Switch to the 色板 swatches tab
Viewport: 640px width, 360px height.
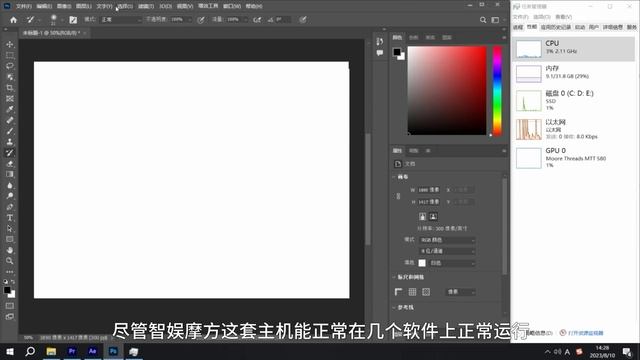point(413,38)
